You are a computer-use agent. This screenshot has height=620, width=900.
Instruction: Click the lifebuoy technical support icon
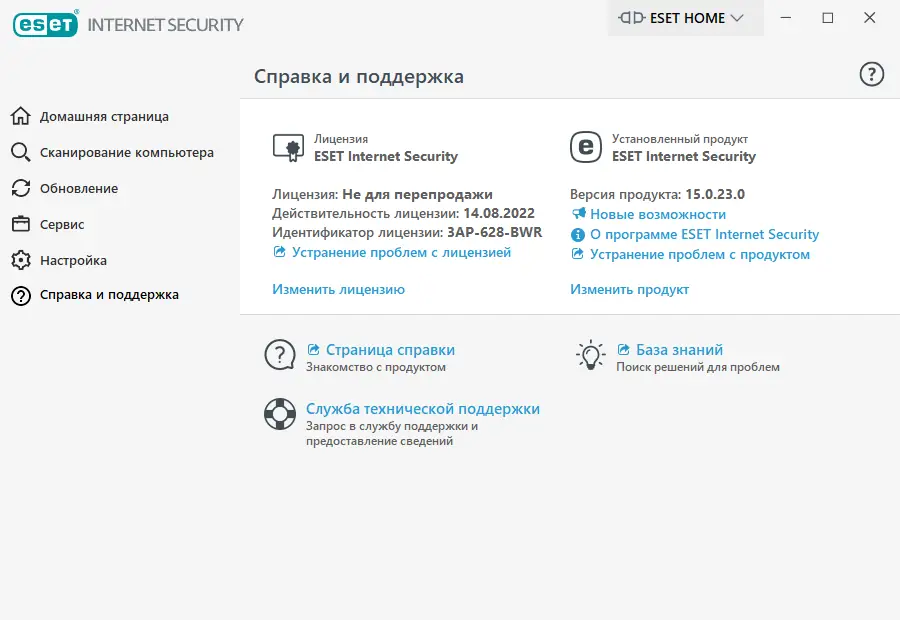click(280, 414)
